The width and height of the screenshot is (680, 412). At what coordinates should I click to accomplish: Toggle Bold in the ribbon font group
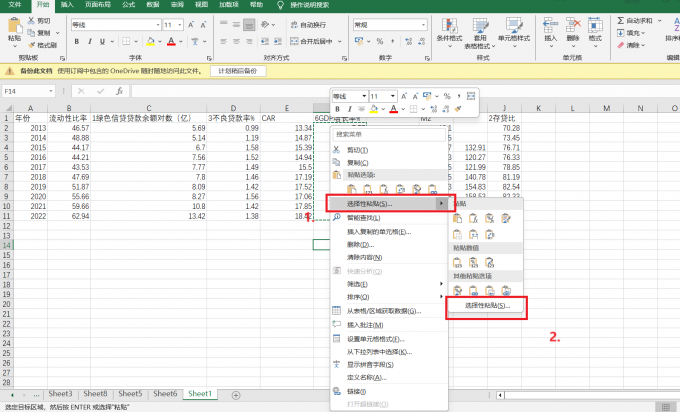click(x=77, y=41)
